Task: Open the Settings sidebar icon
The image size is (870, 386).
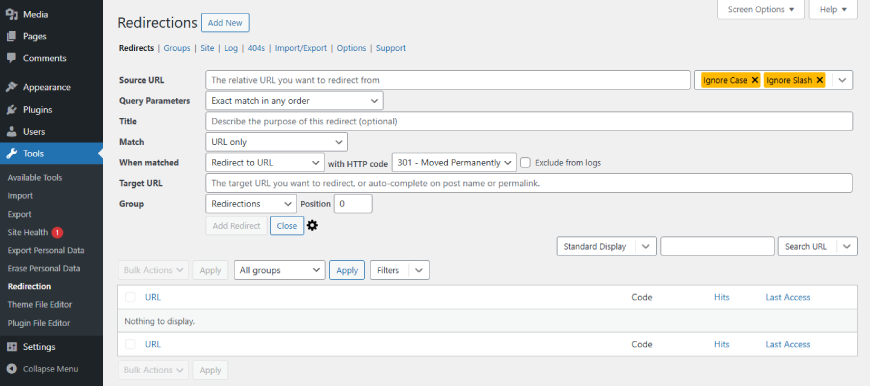Action: pyautogui.click(x=11, y=347)
